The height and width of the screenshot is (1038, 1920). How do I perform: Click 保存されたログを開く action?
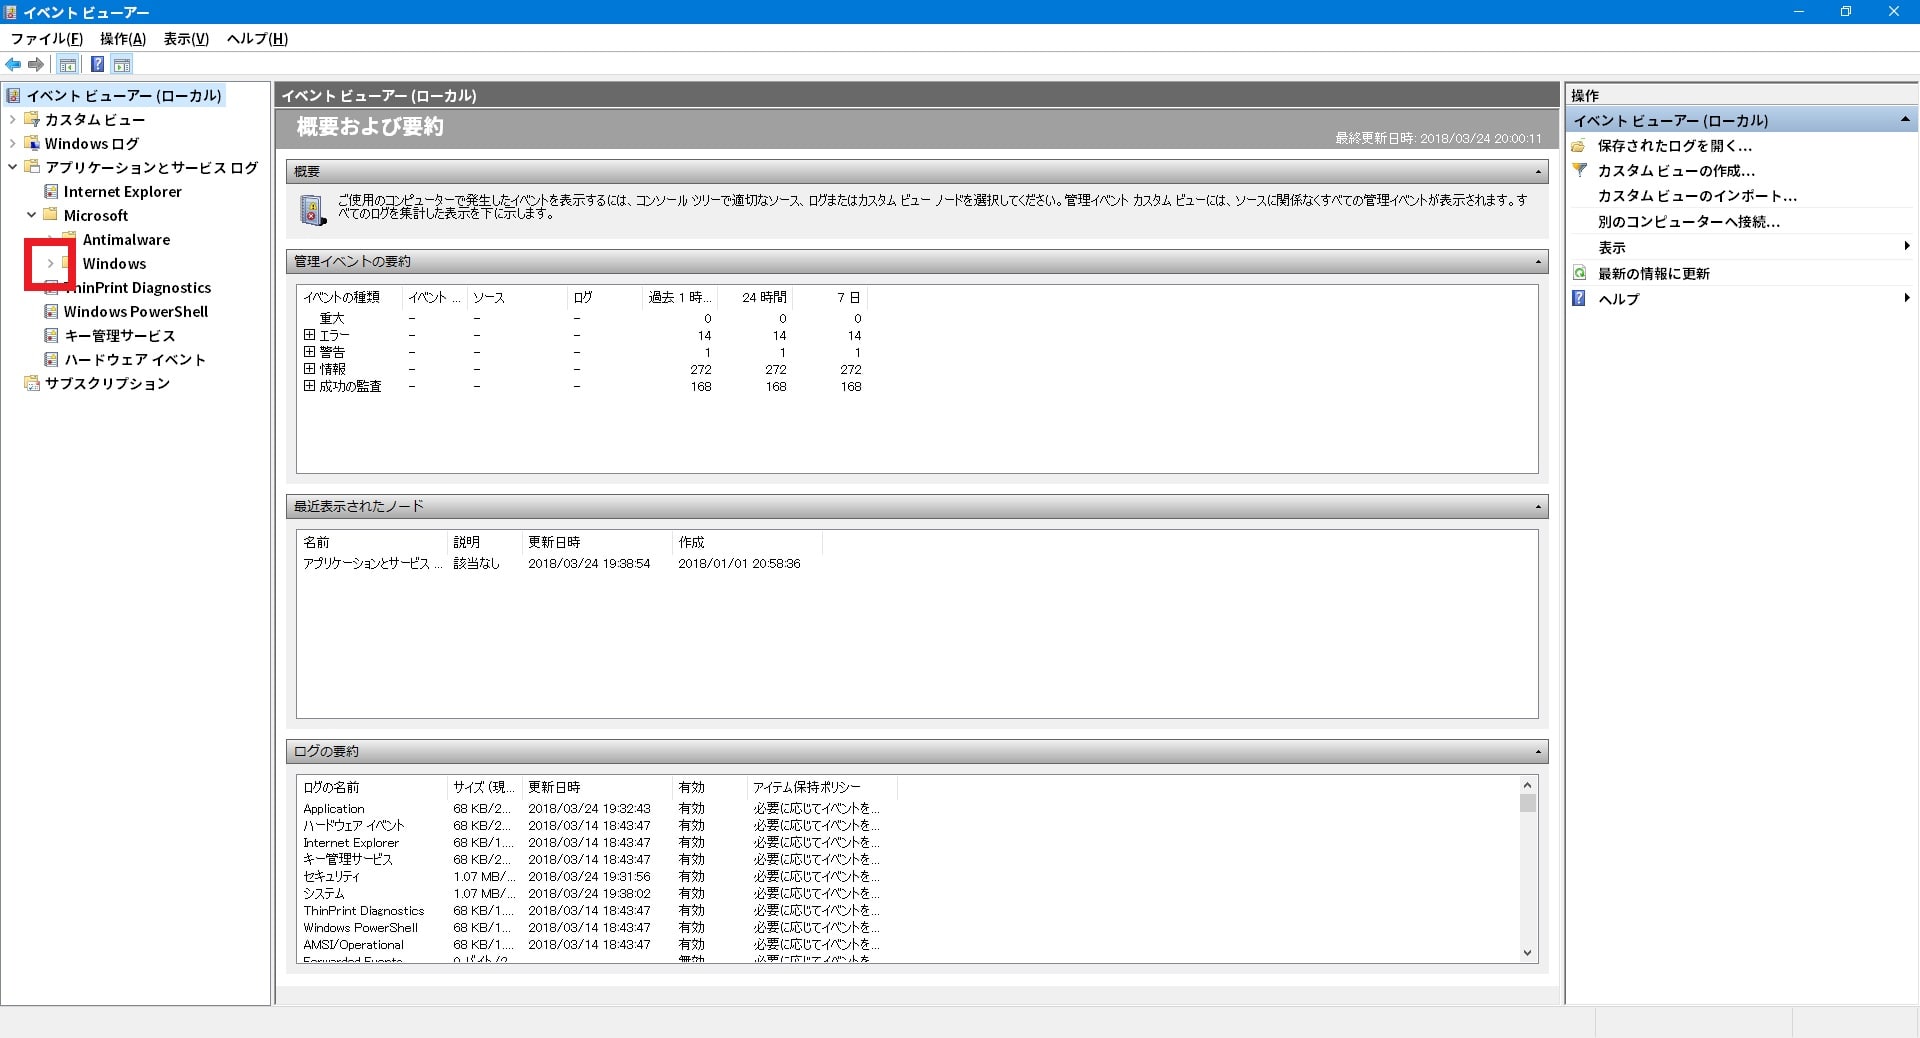[x=1675, y=146]
